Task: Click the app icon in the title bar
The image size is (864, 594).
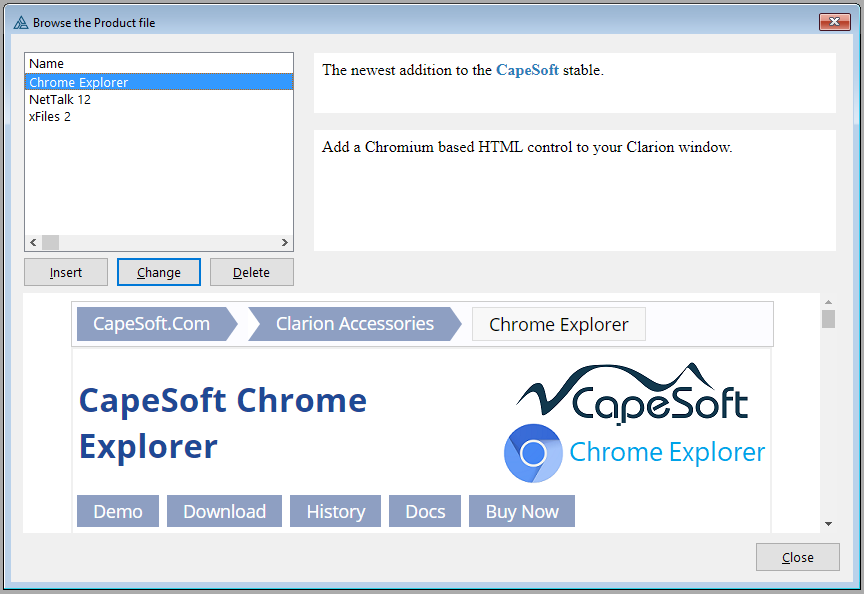Action: 20,22
